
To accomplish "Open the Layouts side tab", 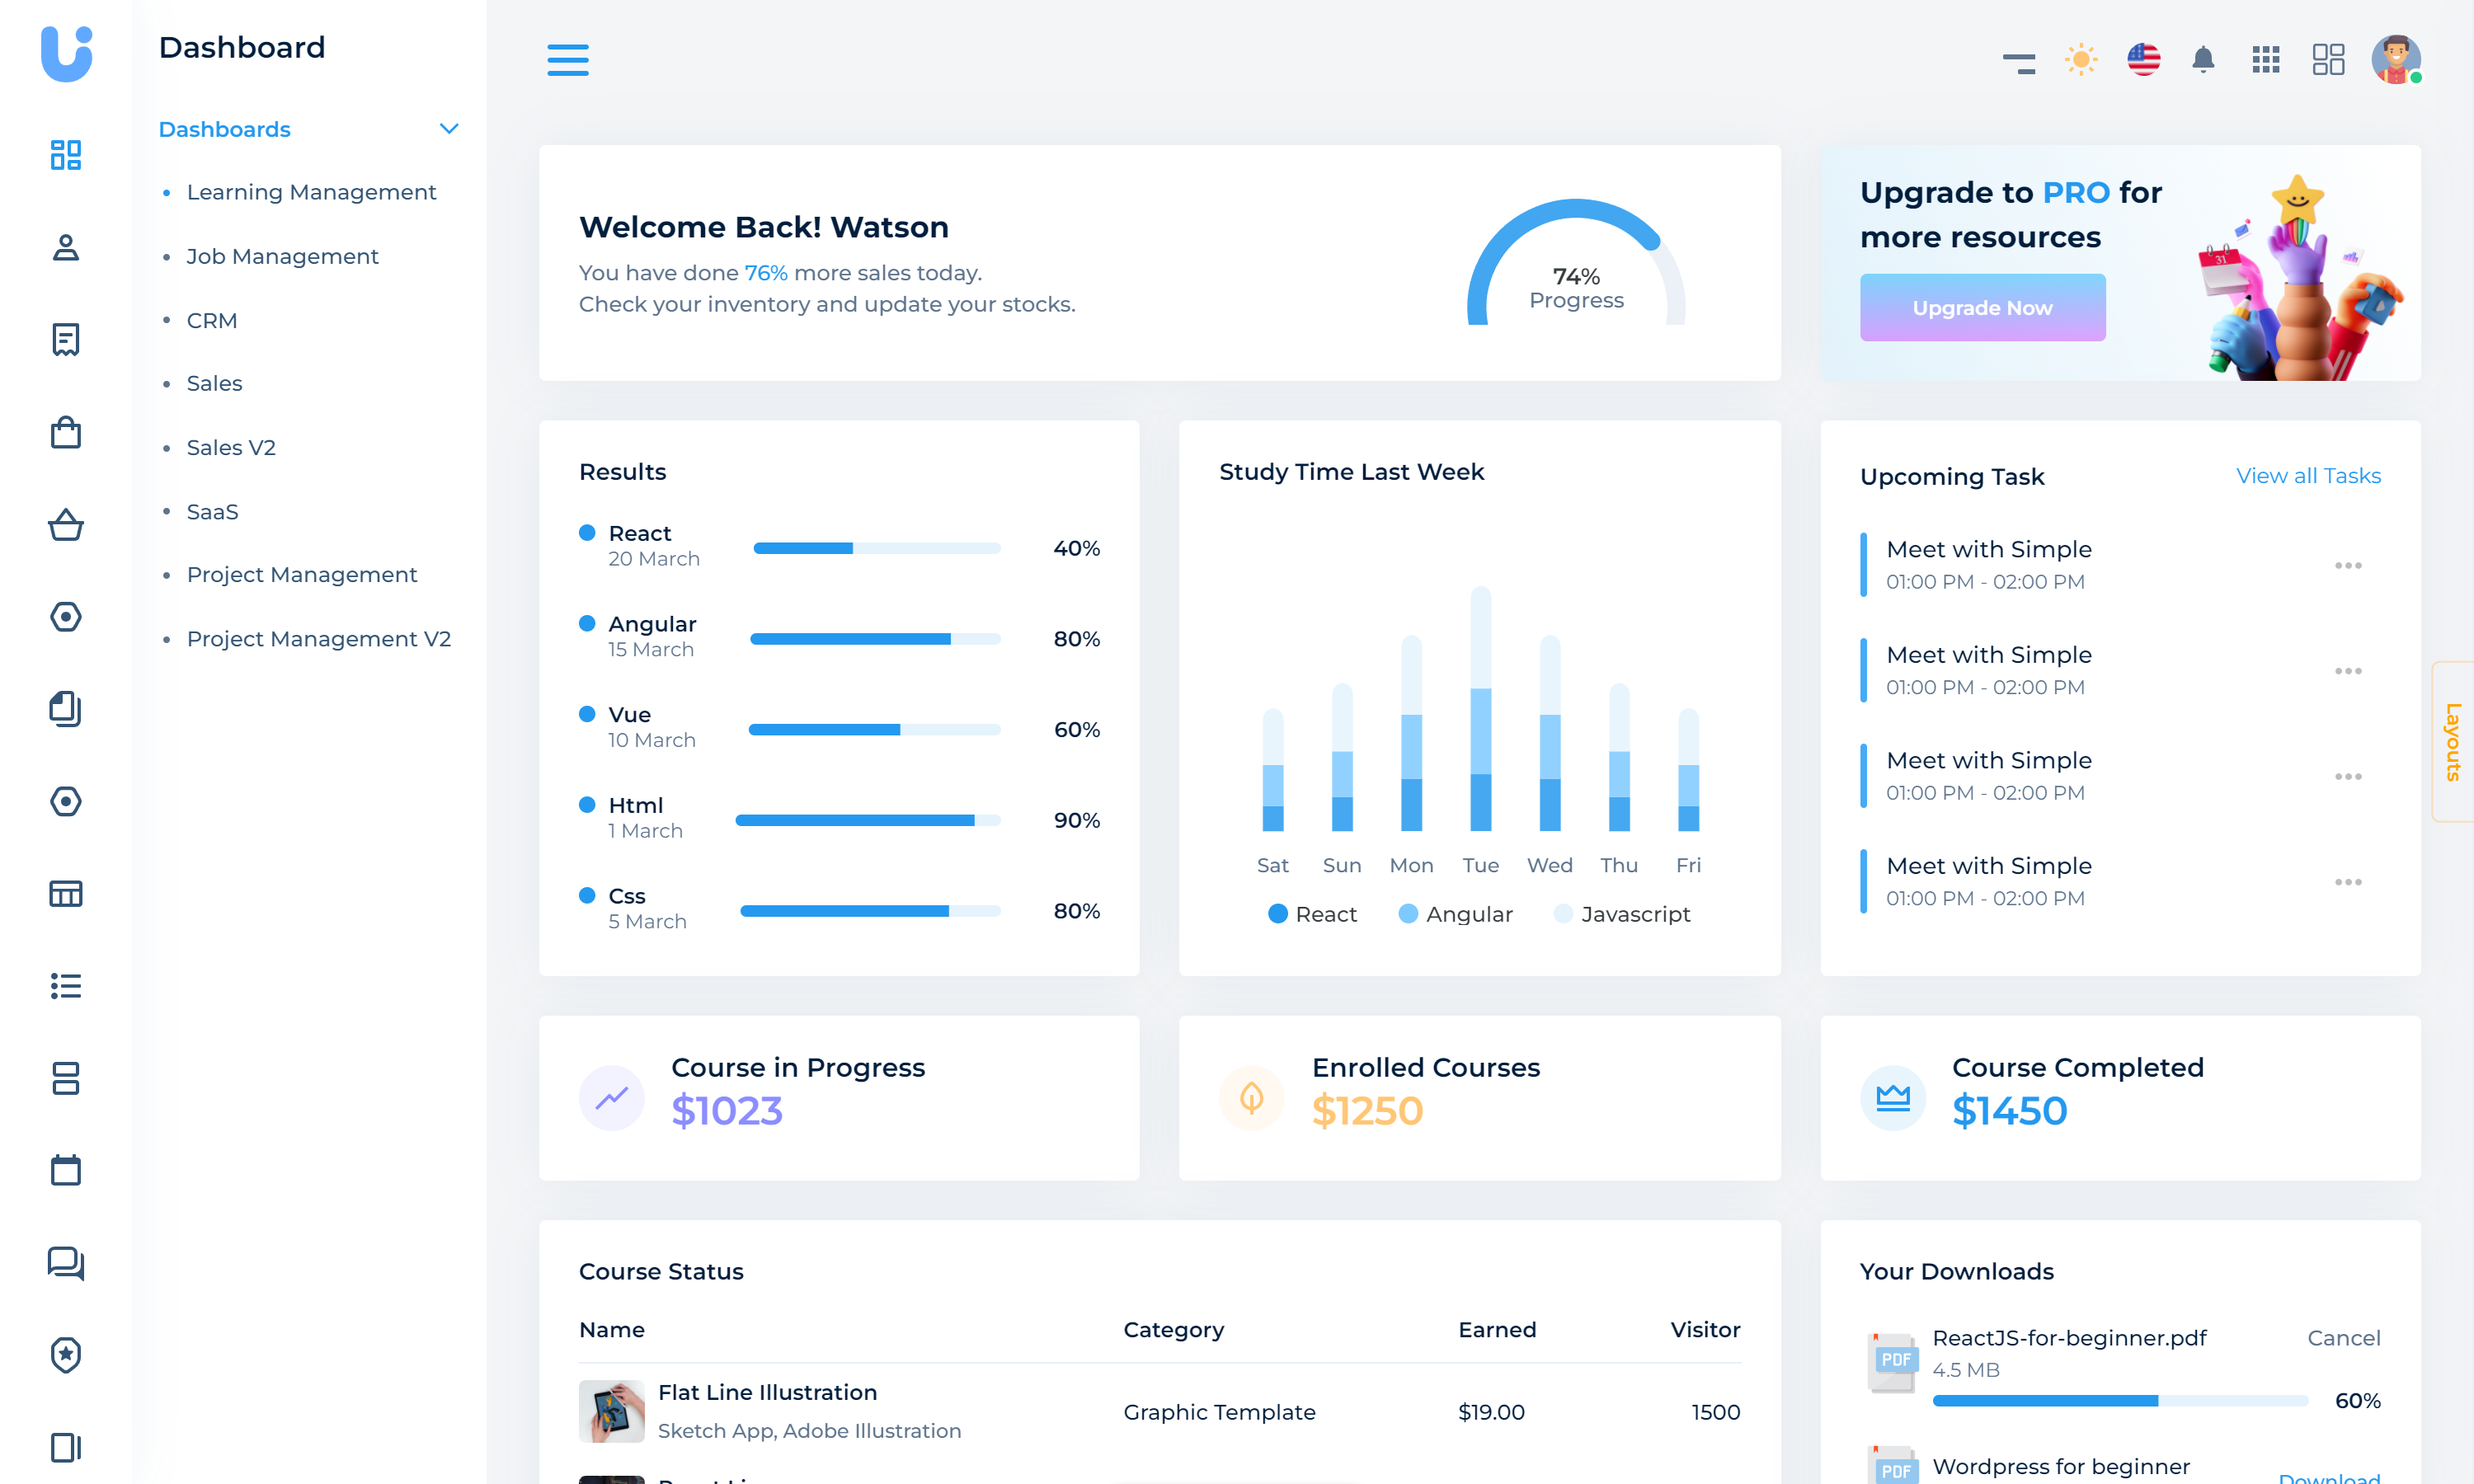I will tap(2452, 741).
